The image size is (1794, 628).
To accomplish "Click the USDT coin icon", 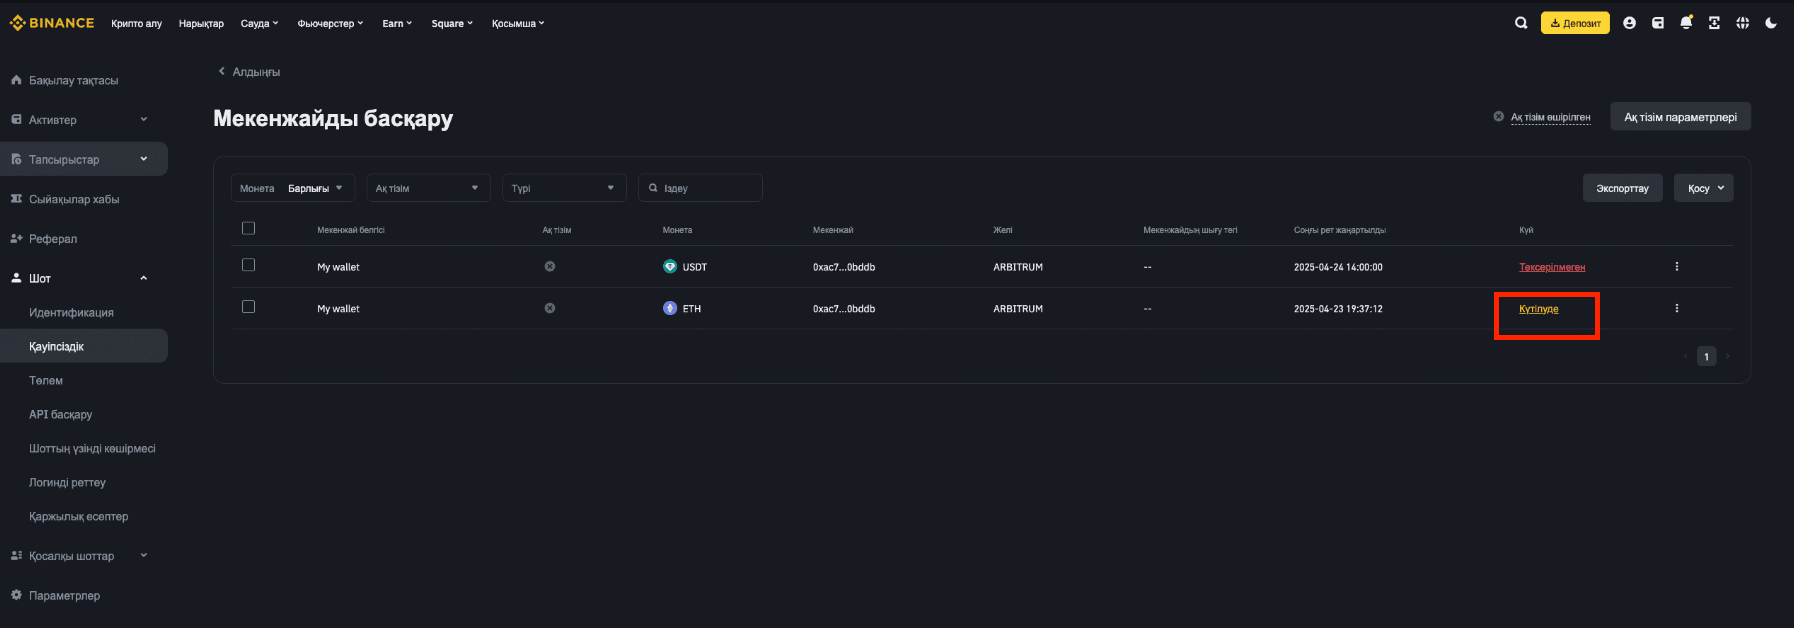I will pyautogui.click(x=670, y=266).
